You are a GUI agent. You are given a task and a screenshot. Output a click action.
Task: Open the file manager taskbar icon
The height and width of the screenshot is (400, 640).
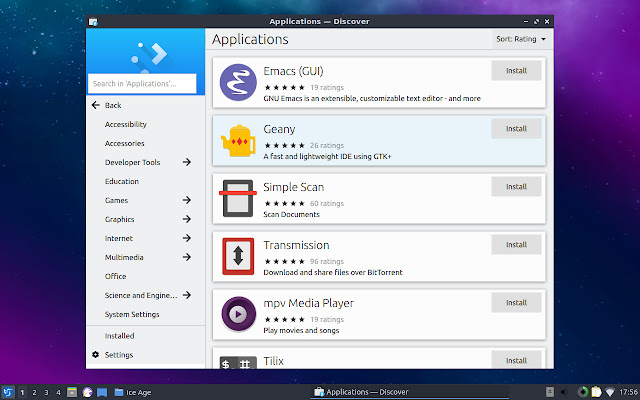(x=72, y=392)
